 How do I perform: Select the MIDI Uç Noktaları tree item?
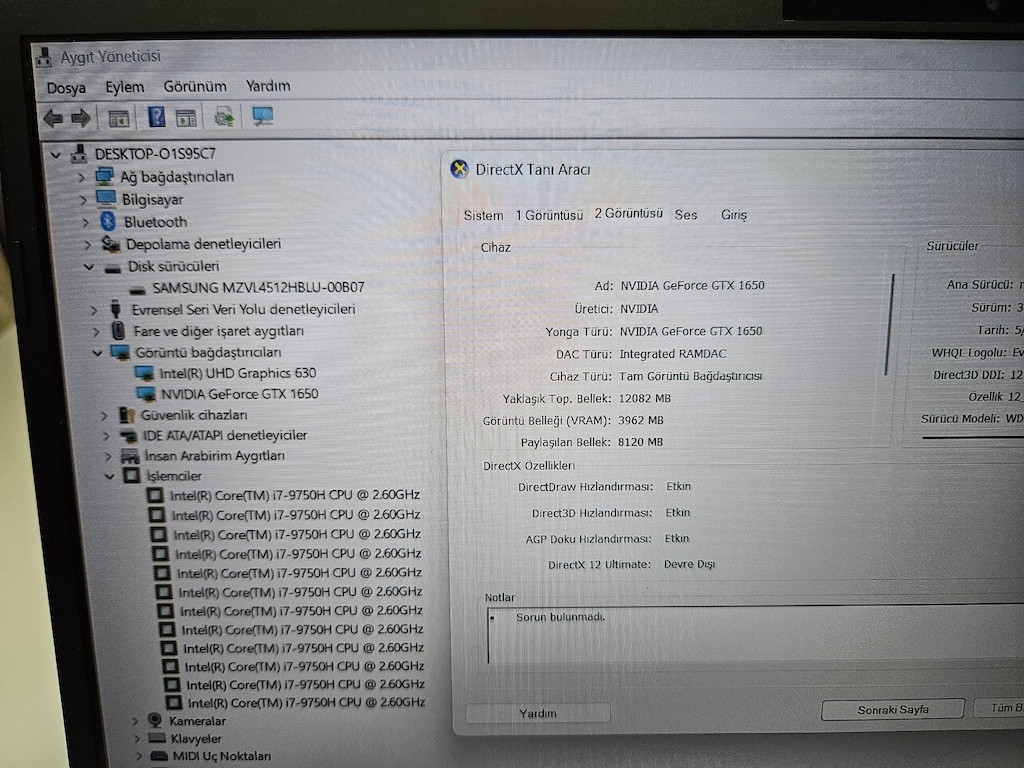[x=221, y=756]
